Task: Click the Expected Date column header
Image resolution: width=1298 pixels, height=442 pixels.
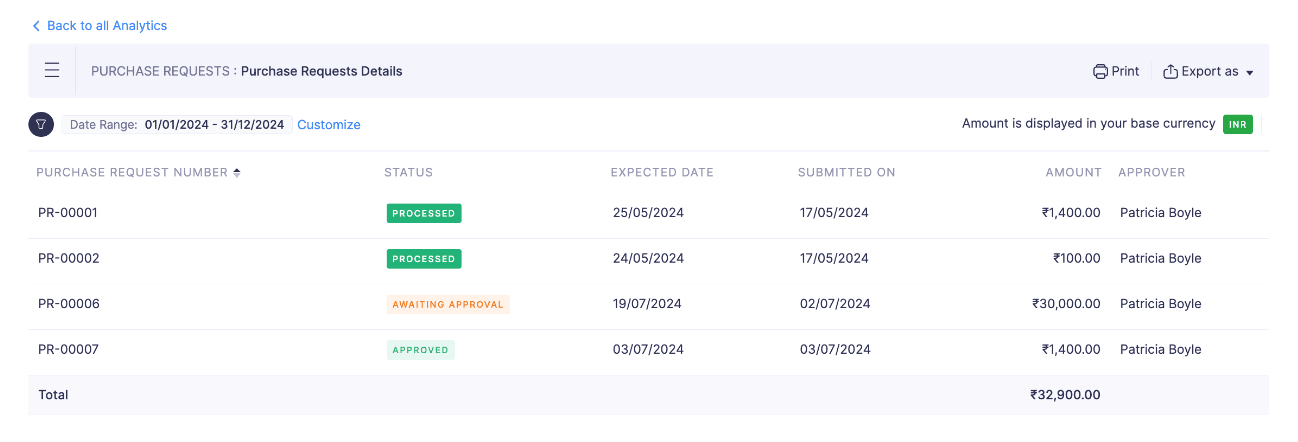Action: point(662,173)
